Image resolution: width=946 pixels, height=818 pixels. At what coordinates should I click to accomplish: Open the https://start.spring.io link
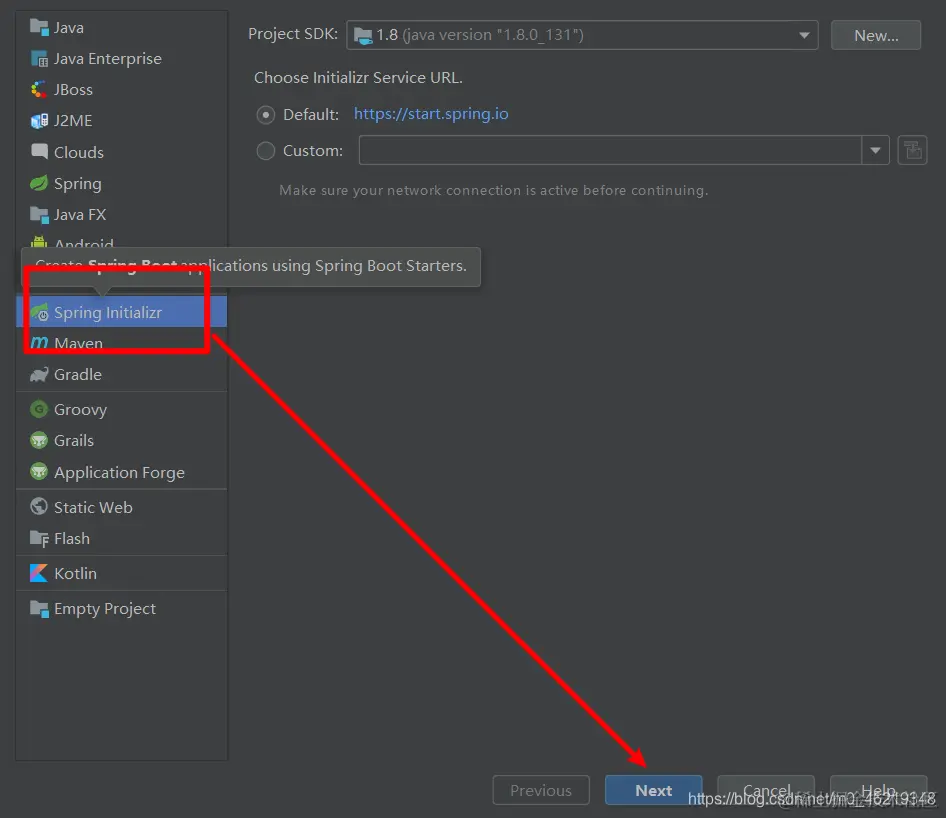[431, 114]
